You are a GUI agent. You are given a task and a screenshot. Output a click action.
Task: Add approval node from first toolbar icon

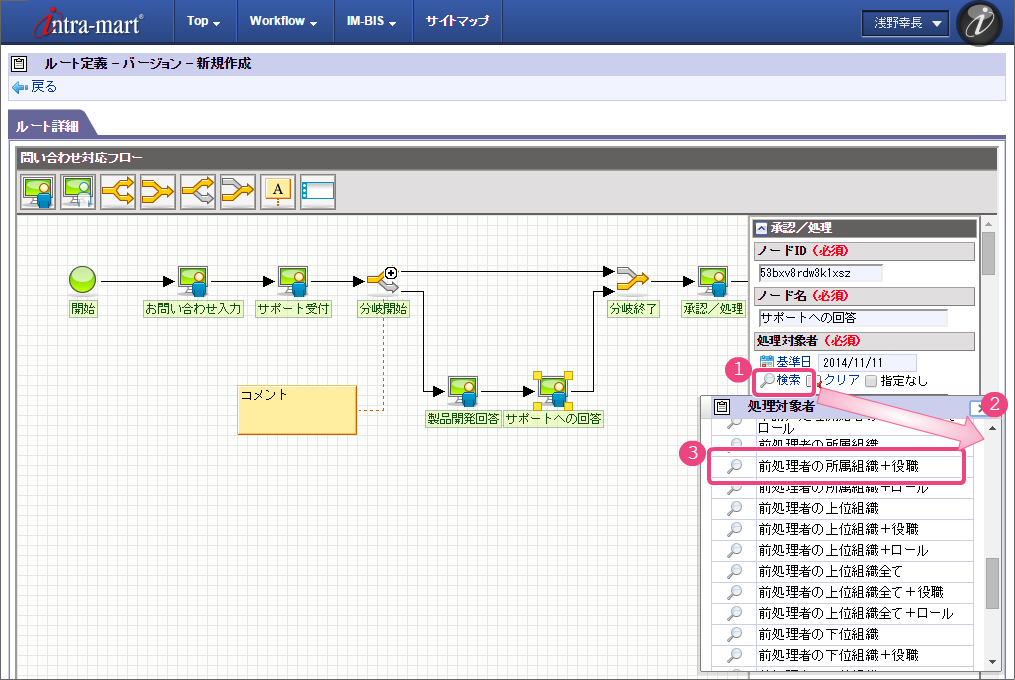coord(38,192)
